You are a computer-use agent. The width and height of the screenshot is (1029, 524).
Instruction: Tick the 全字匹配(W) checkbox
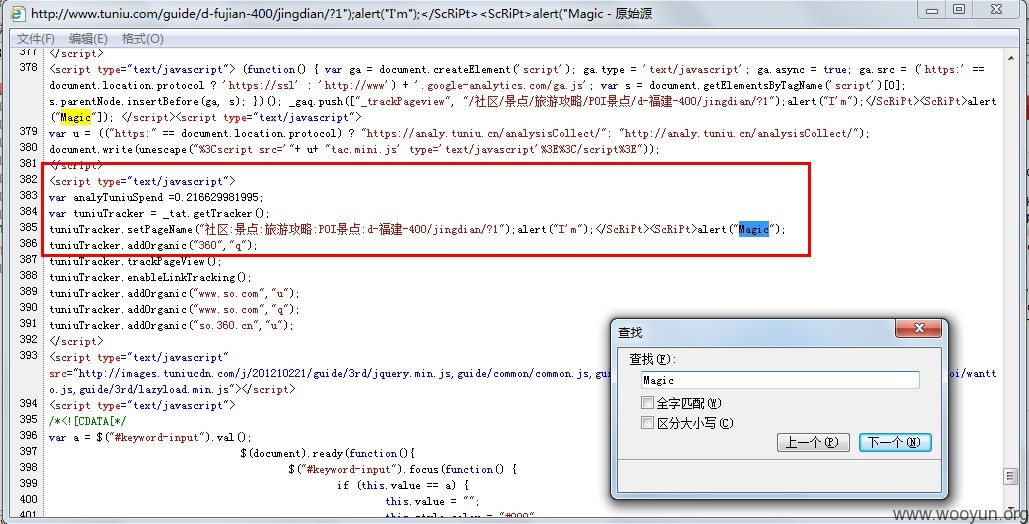click(x=648, y=403)
